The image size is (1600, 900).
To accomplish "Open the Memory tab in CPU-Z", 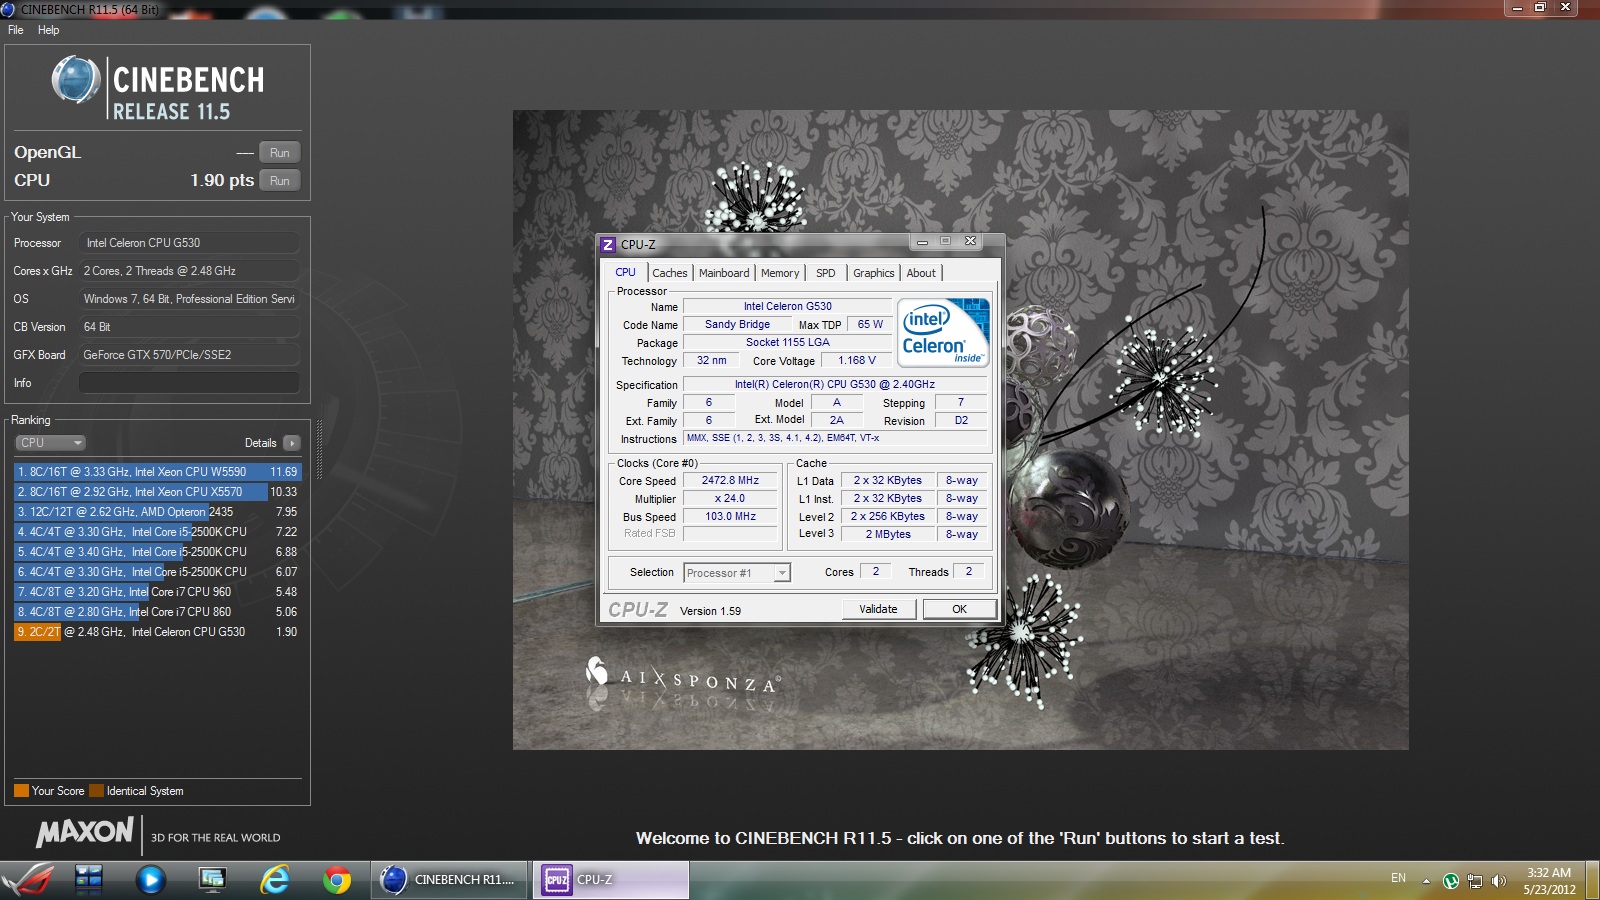I will click(x=780, y=273).
